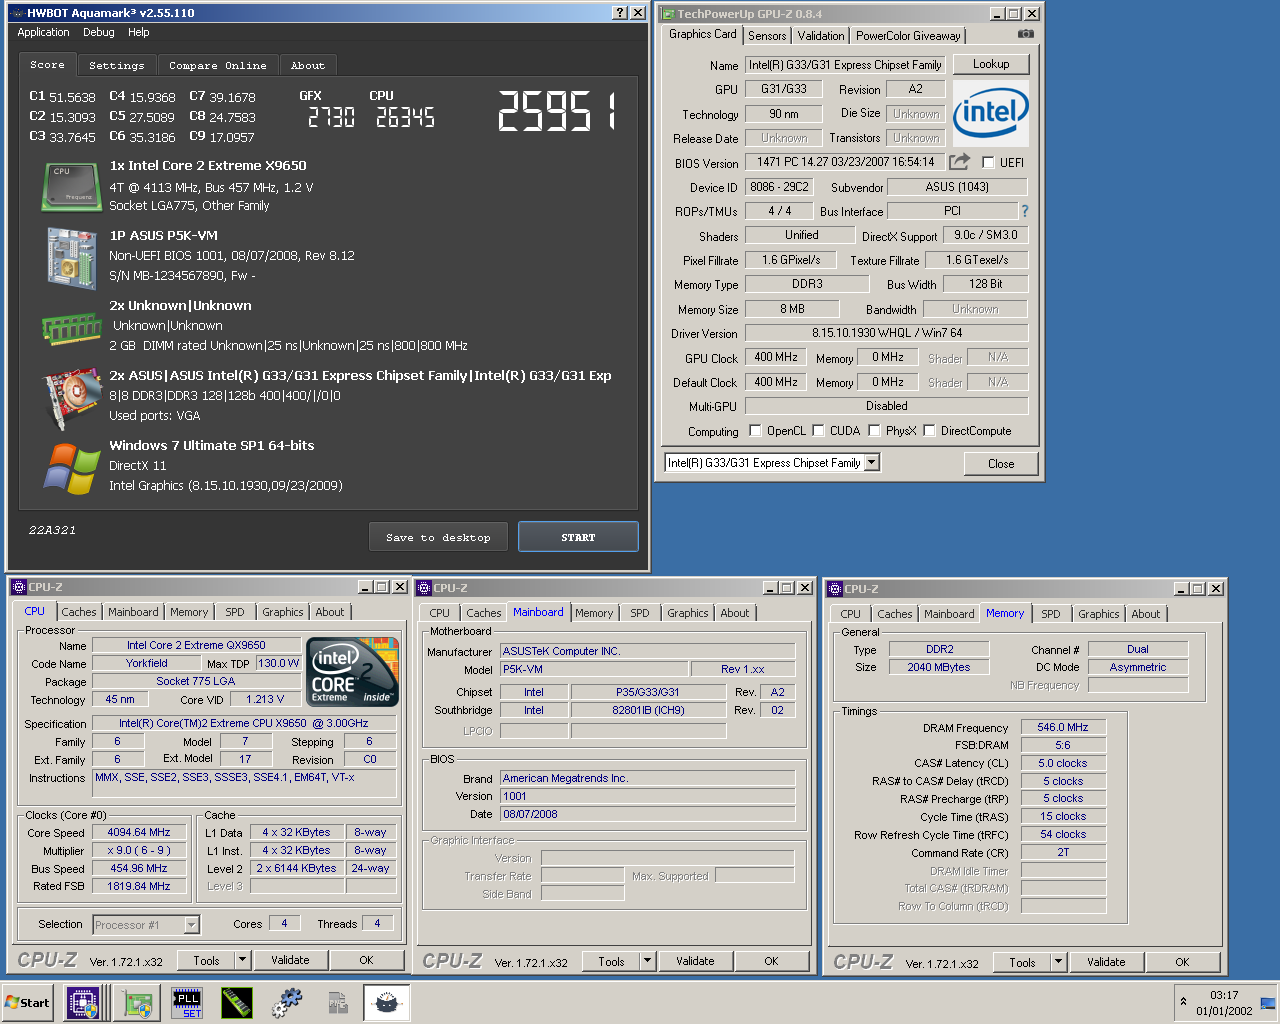Screen dimensions: 1280x1024
Task: Click the motherboard icon beside ASUS P5K-VM
Action: point(71,256)
